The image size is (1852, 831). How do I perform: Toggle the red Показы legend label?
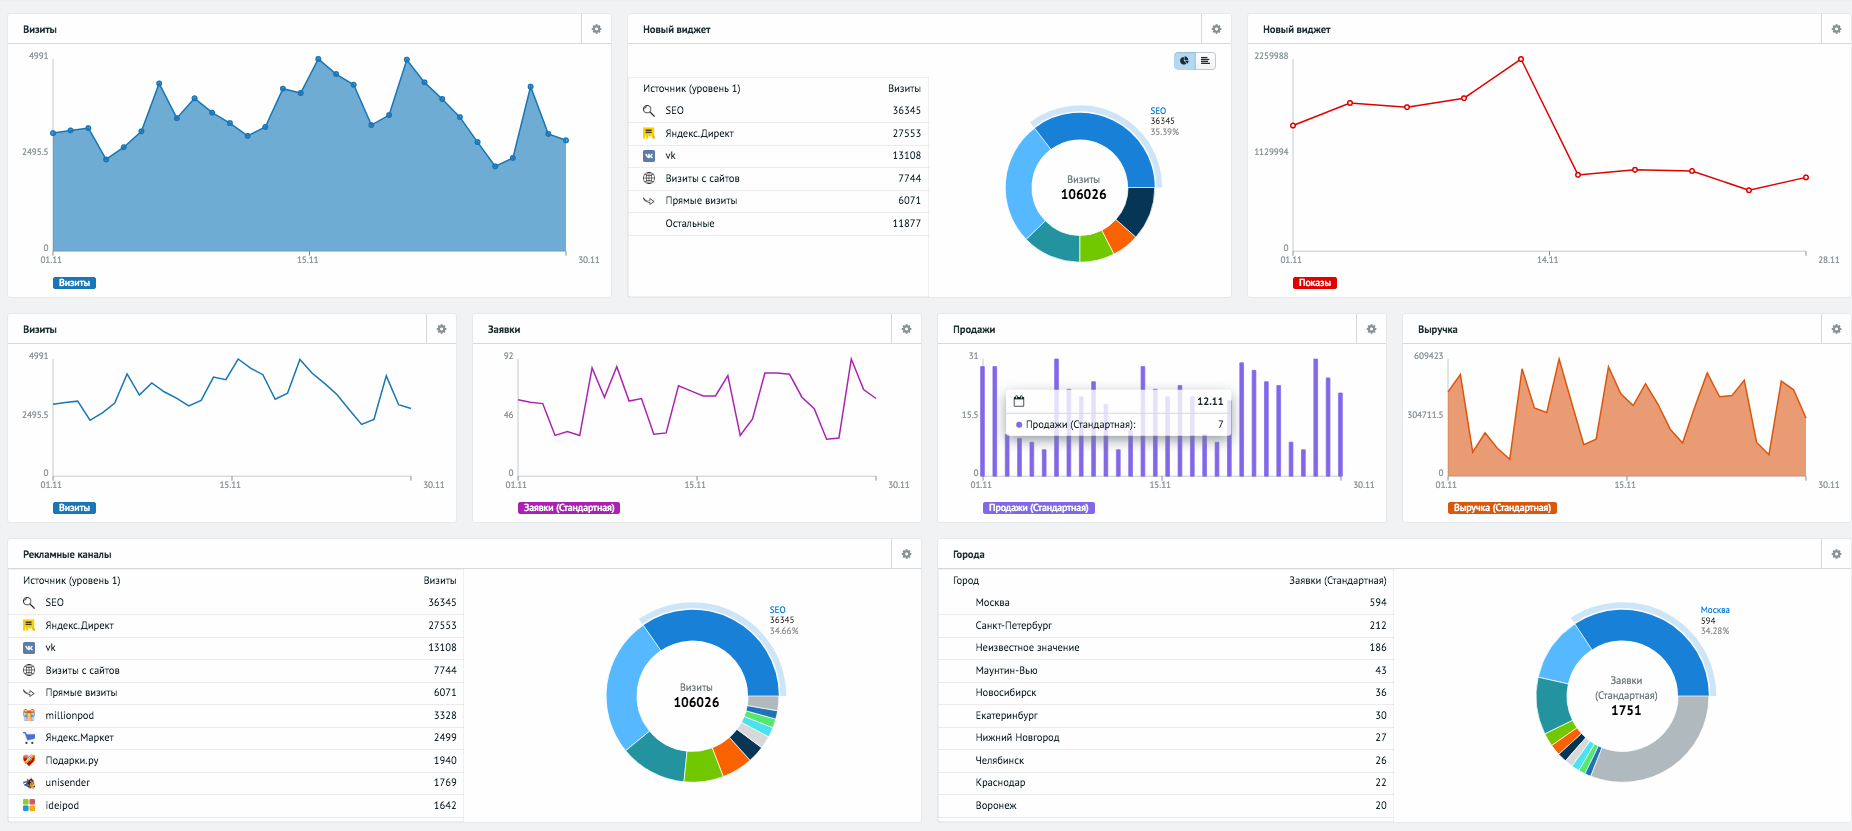coord(1314,283)
